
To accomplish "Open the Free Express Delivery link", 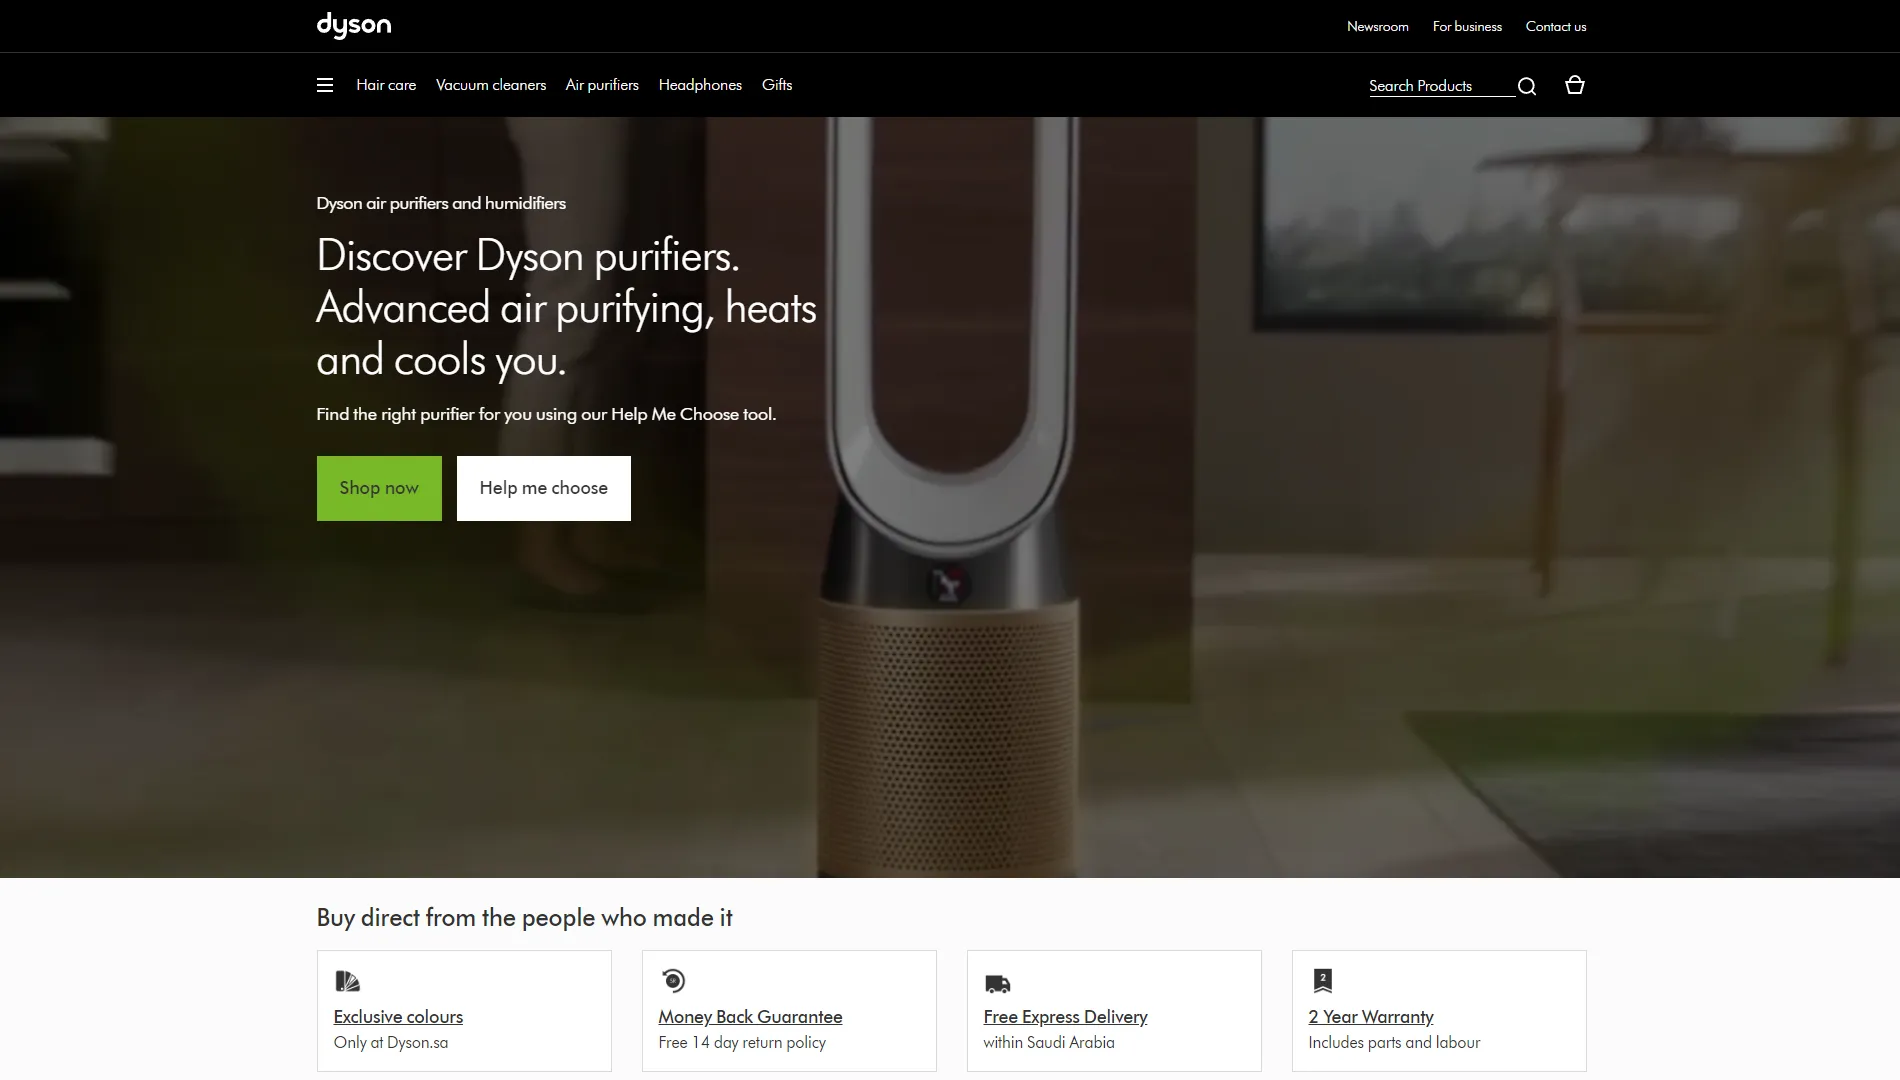I will 1065,1016.
